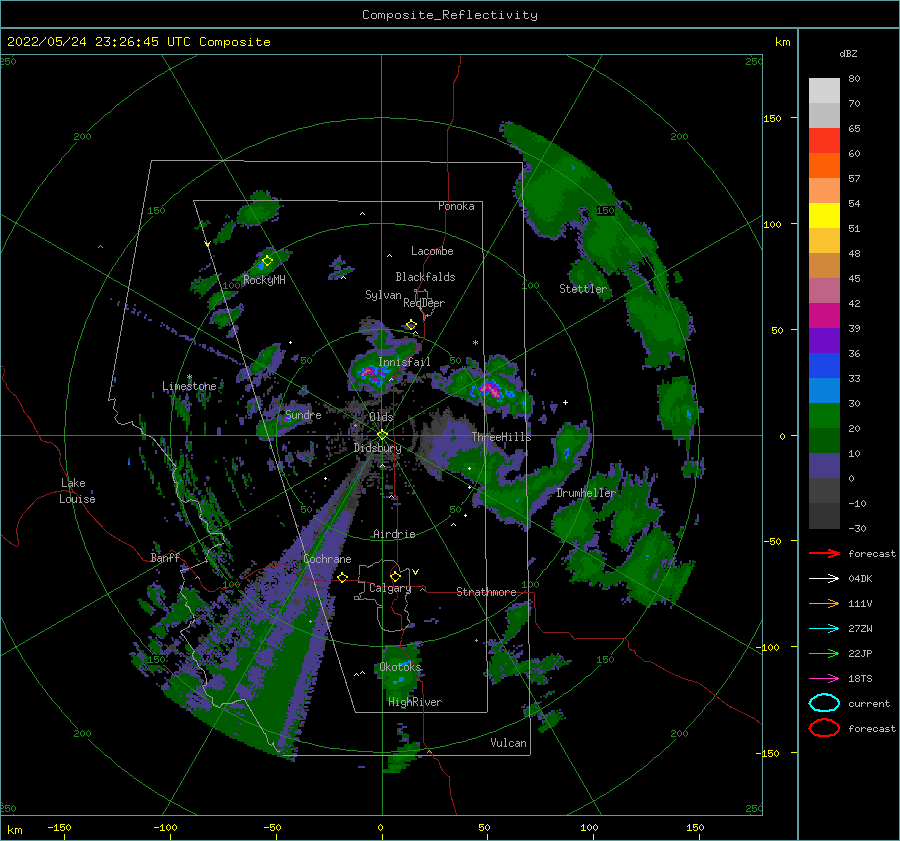Click the intense magenta storm core near Innisfail
The height and width of the screenshot is (841, 900).
[x=368, y=373]
